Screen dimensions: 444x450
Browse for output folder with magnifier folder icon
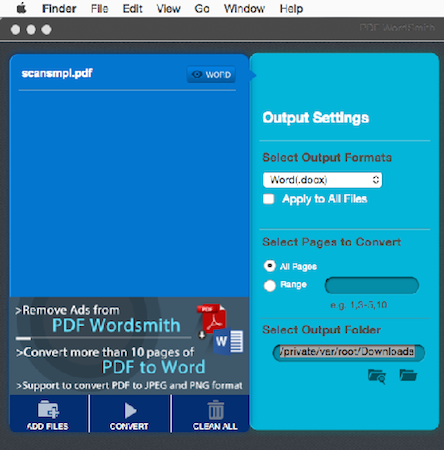(x=377, y=377)
